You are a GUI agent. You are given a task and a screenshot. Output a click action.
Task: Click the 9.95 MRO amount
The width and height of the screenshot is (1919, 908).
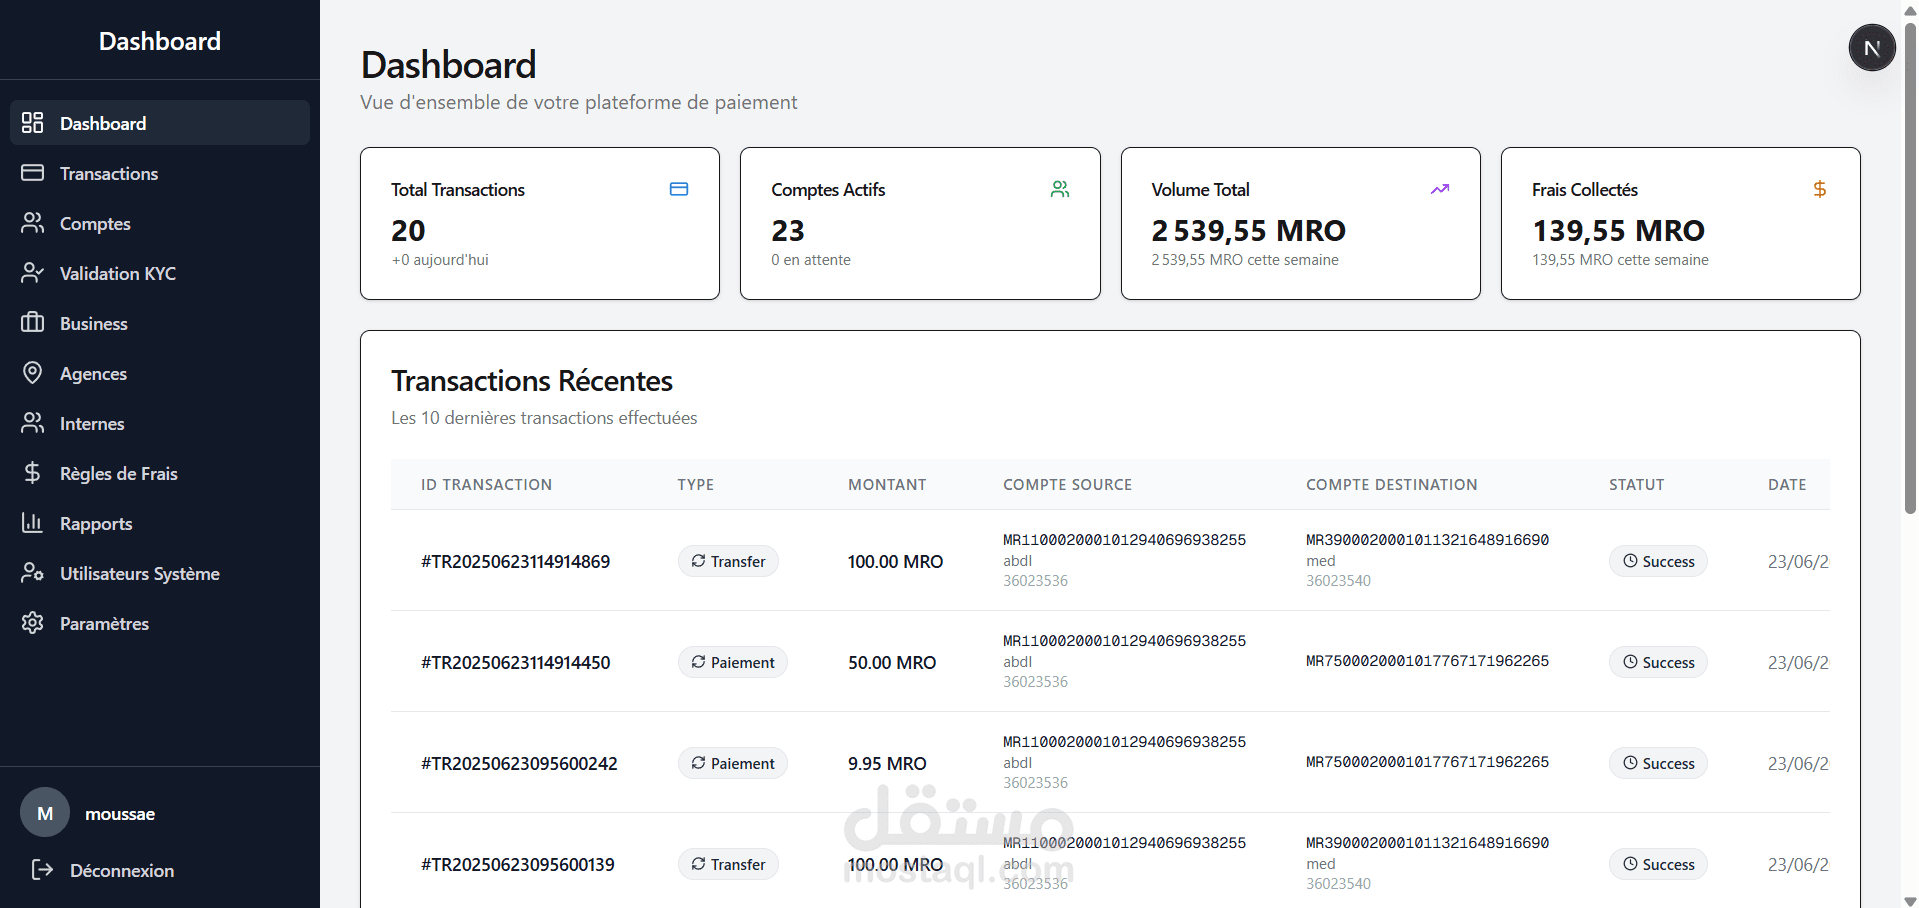tap(887, 763)
